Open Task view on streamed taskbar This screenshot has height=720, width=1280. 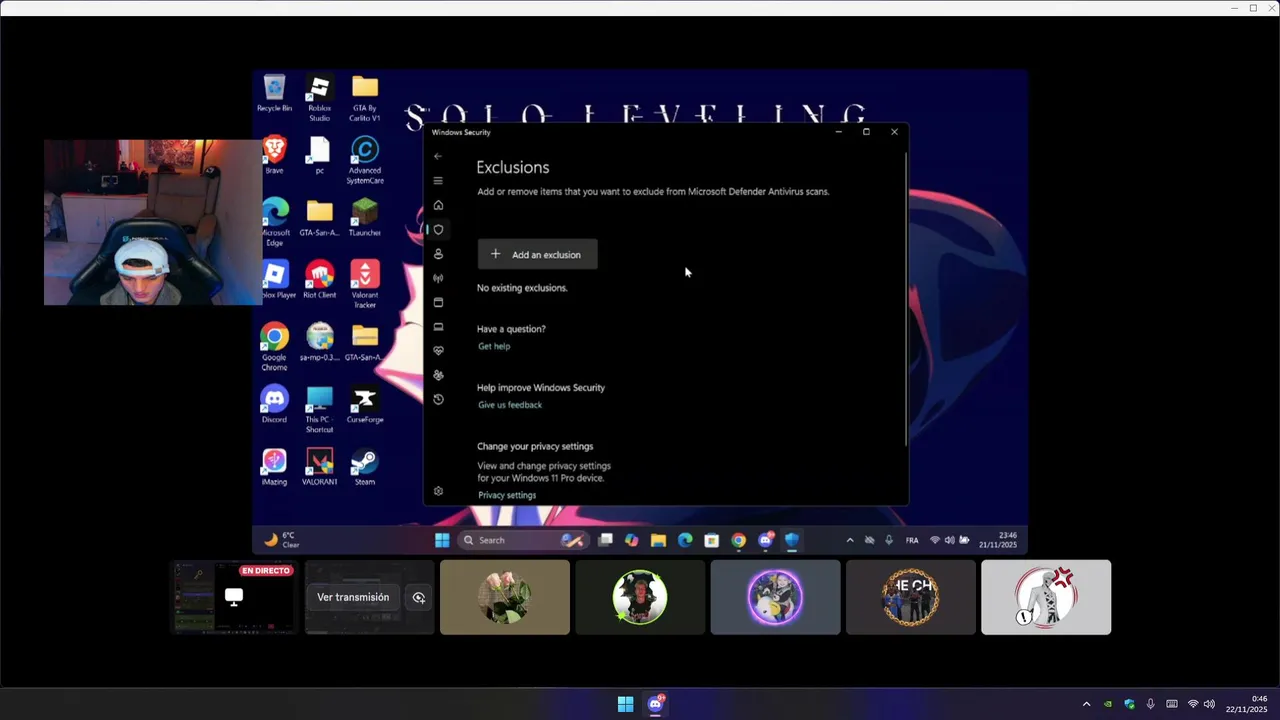(605, 540)
